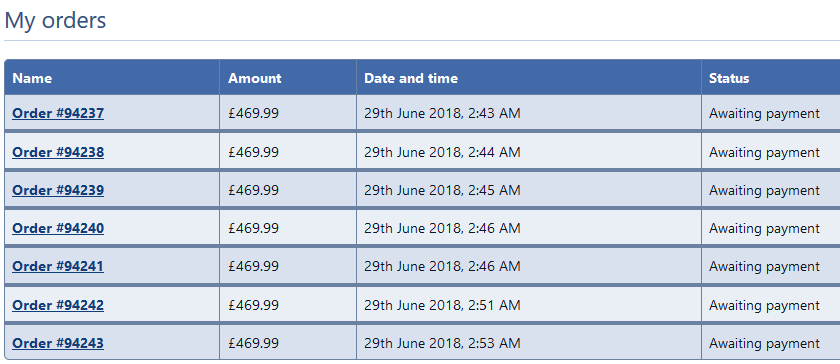This screenshot has height=364, width=840.
Task: Open the Order #94239 link
Action: point(58,190)
